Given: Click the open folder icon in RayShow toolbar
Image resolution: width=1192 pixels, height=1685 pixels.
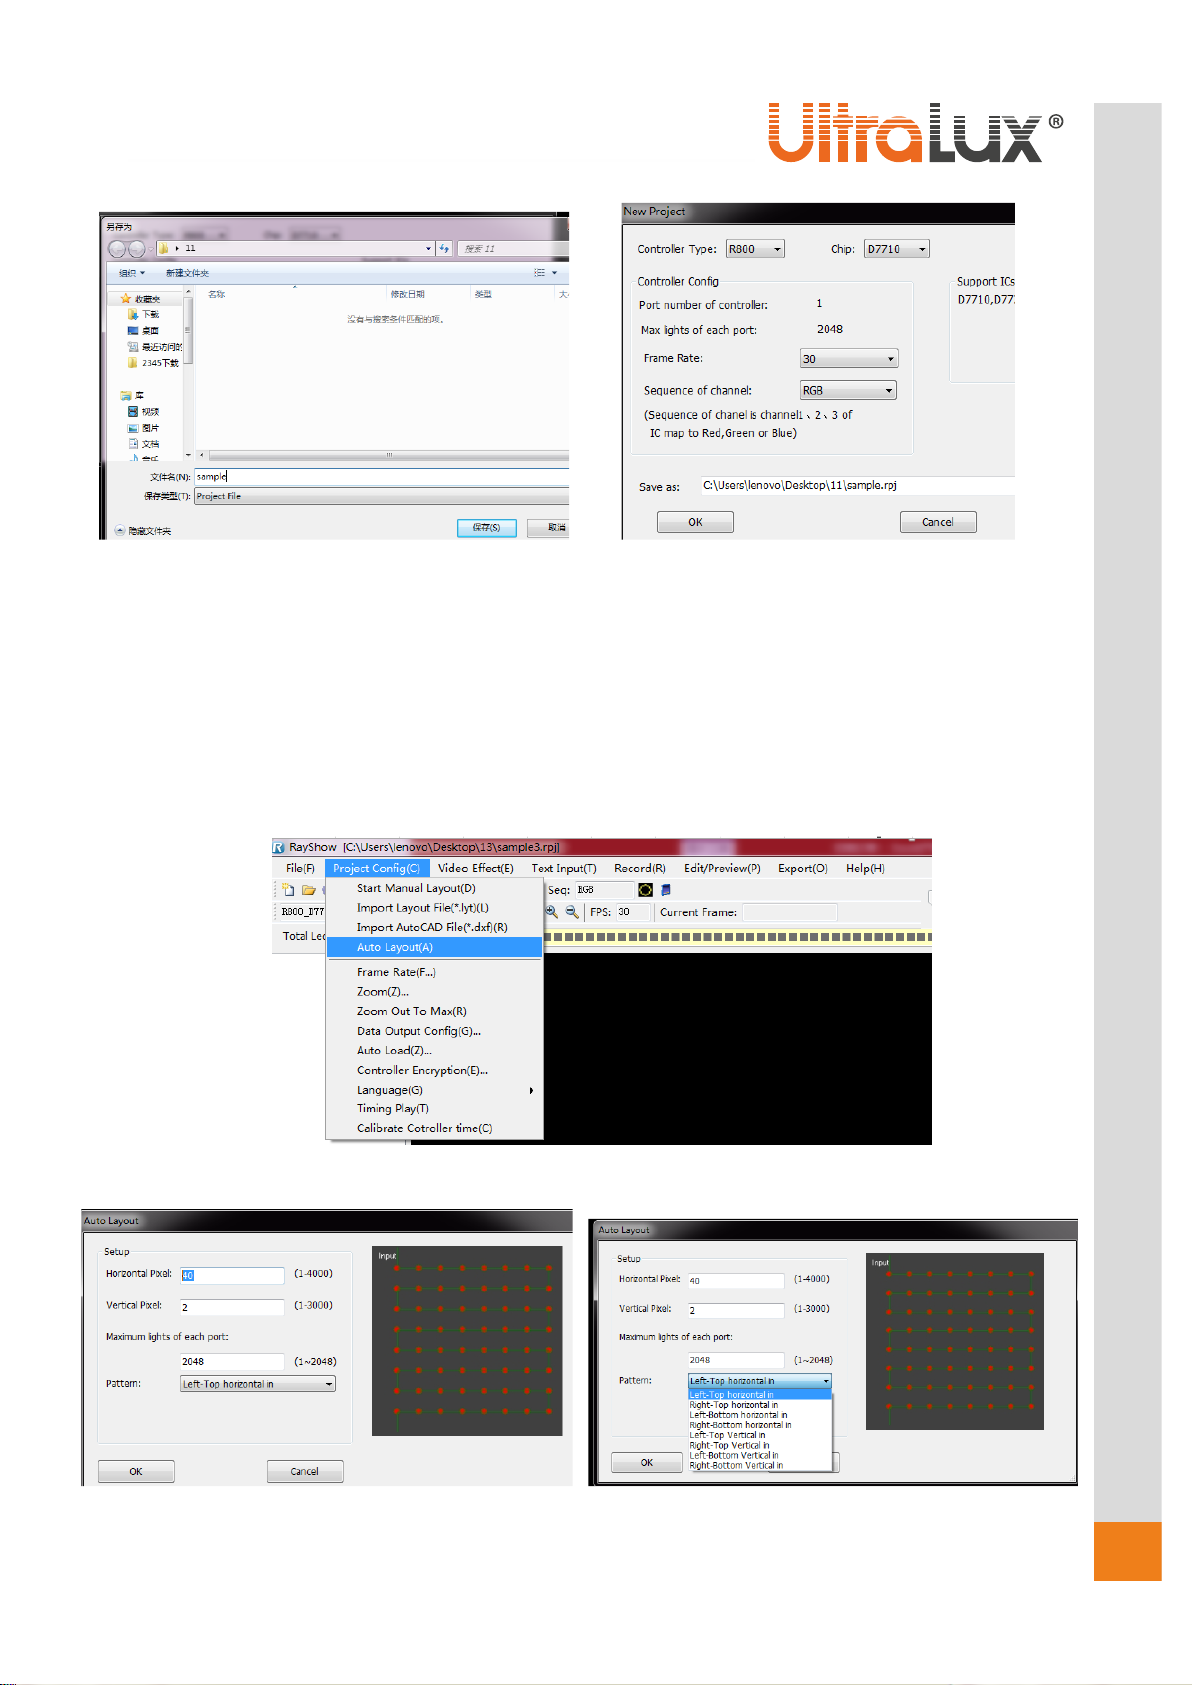Looking at the screenshot, I should [309, 889].
